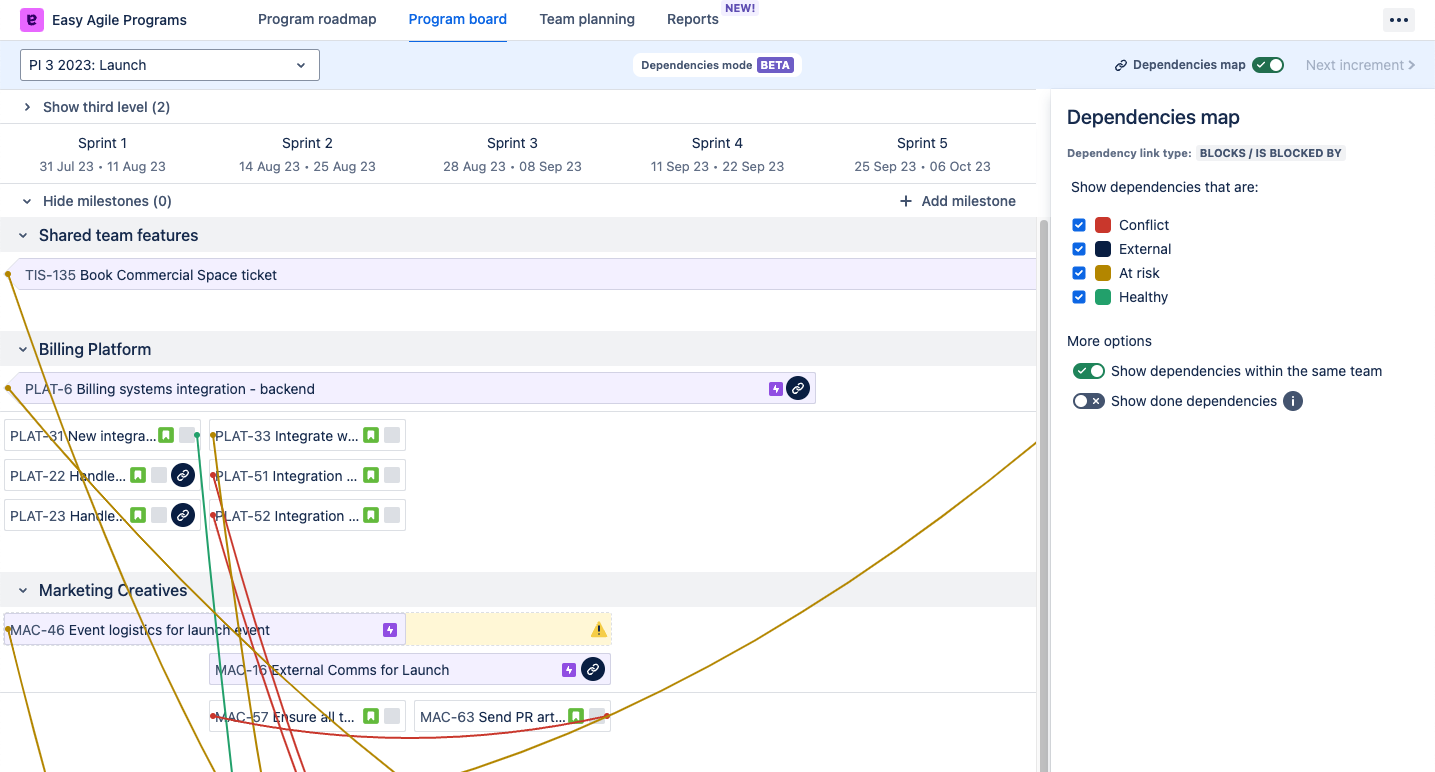Click green story icon on PLAT-33

coord(371,435)
